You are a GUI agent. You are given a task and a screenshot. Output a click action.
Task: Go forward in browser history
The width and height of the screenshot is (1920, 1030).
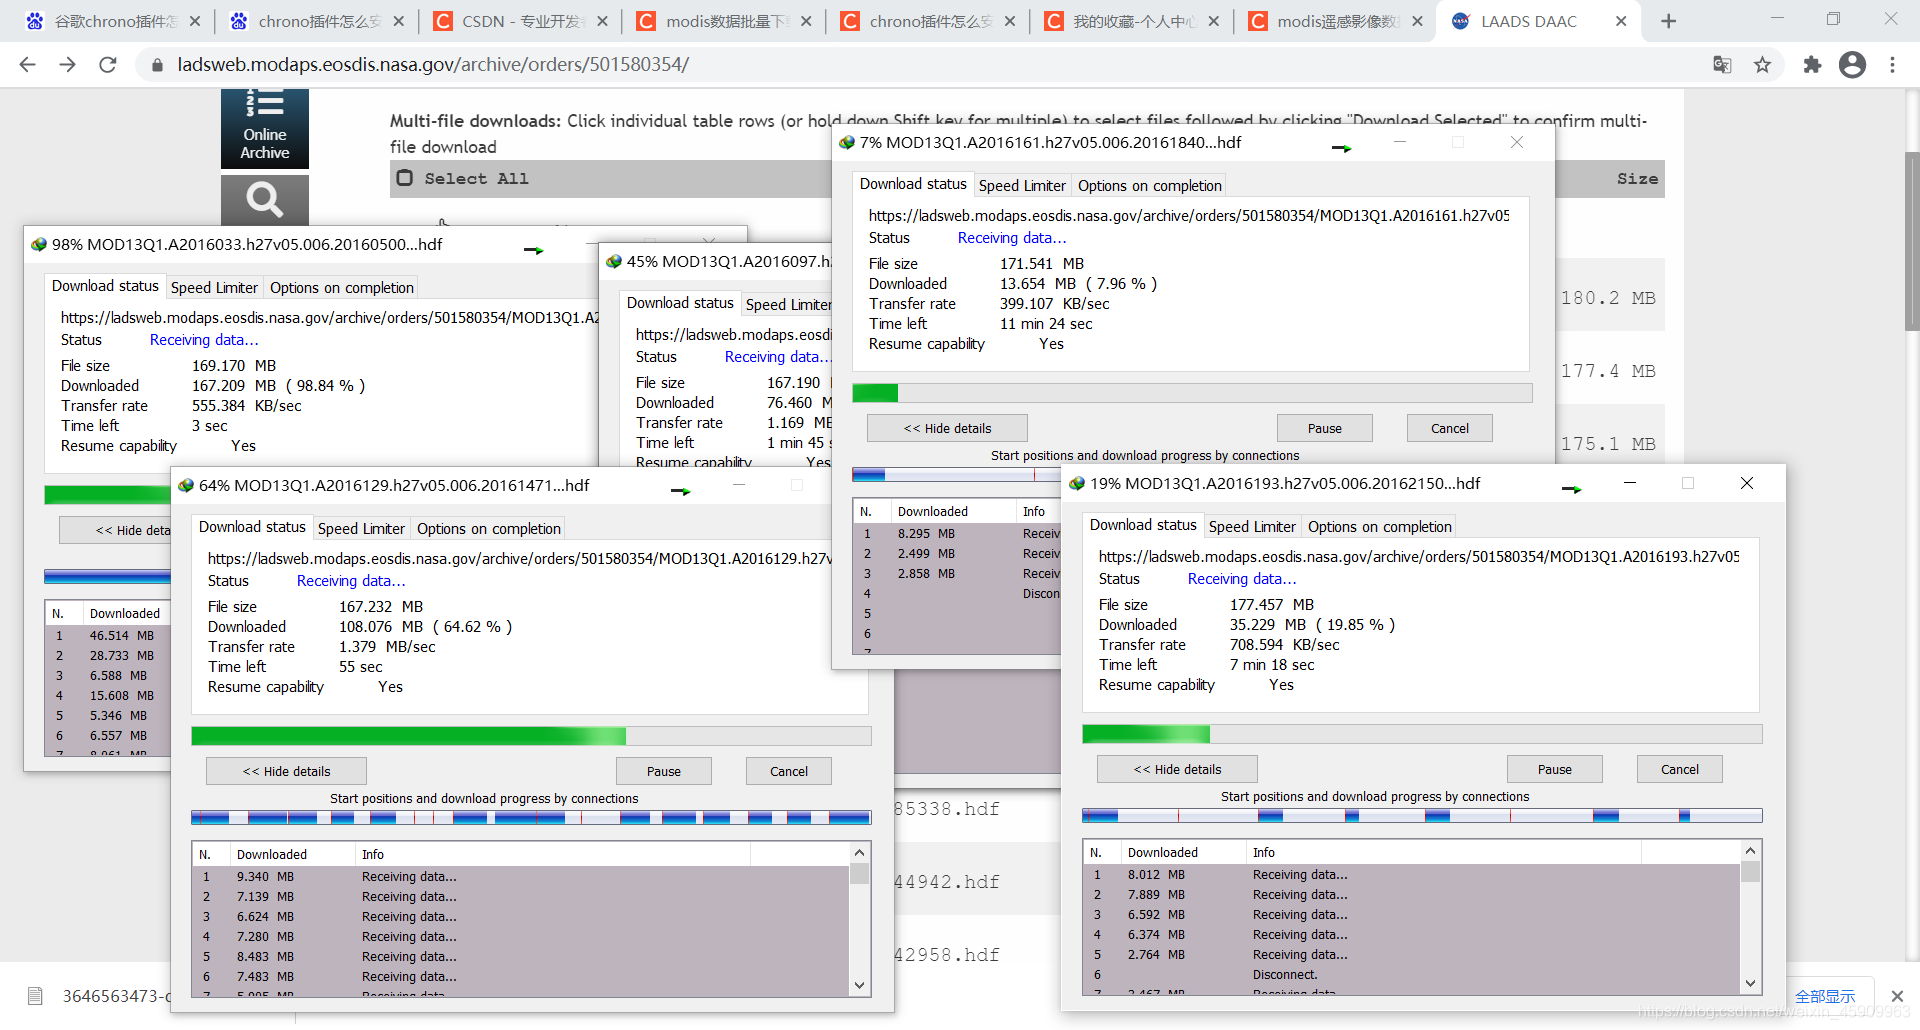click(67, 65)
